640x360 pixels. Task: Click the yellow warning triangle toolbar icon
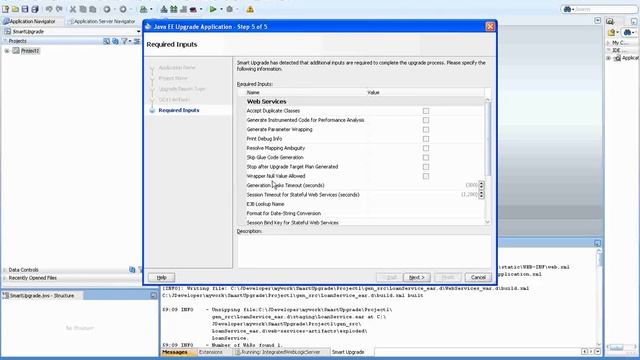(x=250, y=9)
